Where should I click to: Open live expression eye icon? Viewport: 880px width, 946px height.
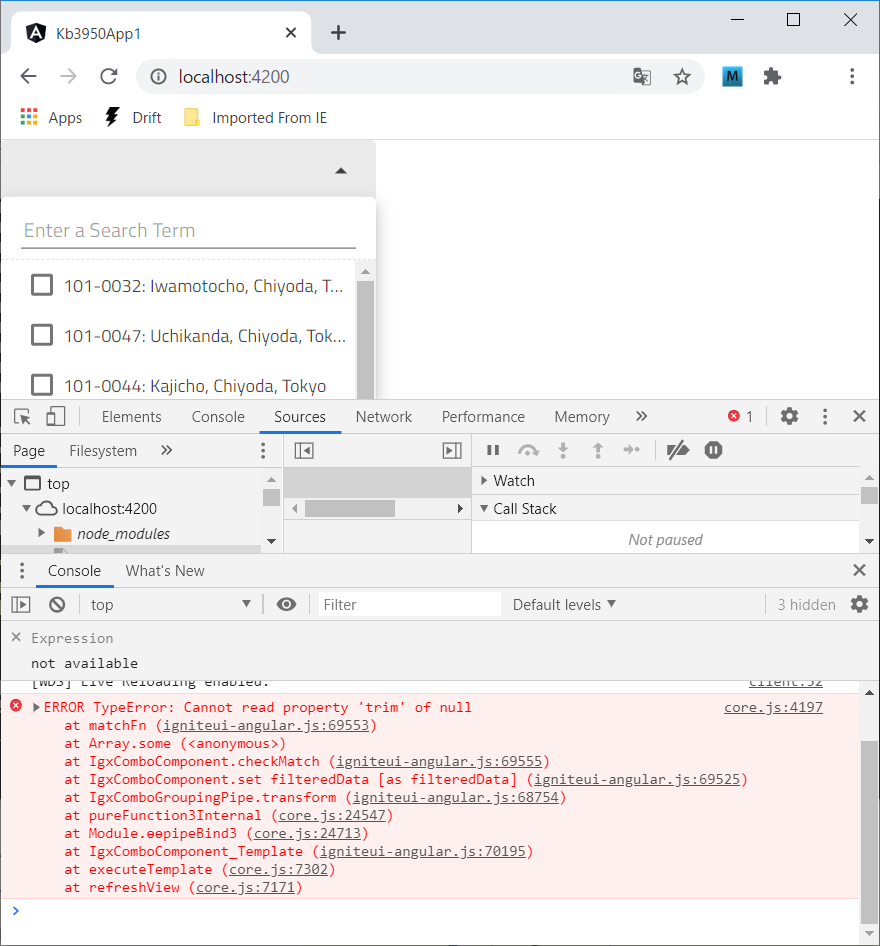point(287,604)
